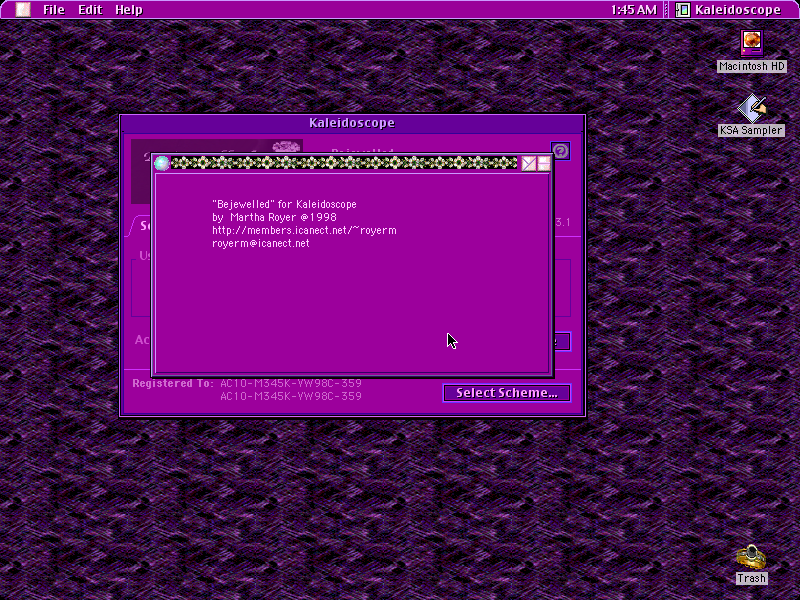Click the first AC10-M345K-VW98C-359 registration line

291,383
